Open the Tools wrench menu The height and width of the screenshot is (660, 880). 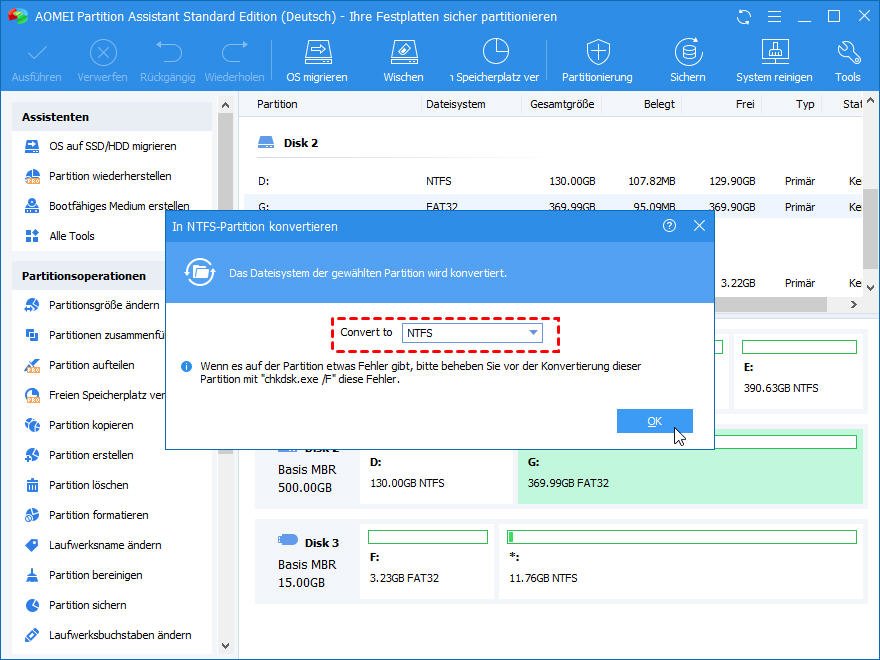[x=847, y=61]
